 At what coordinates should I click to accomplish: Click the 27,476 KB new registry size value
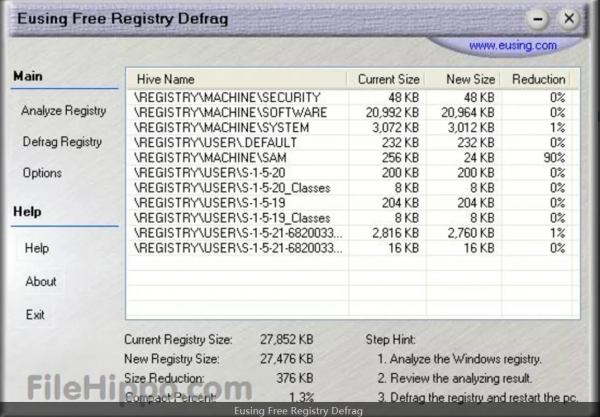pyautogui.click(x=287, y=359)
